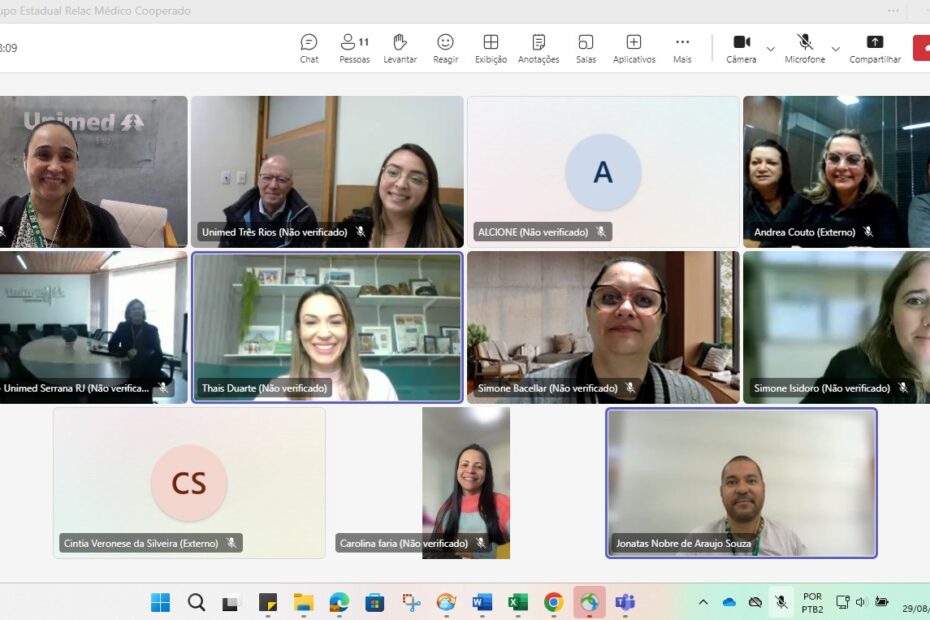
Task: Select Thais Duarte's video tile
Action: [327, 326]
